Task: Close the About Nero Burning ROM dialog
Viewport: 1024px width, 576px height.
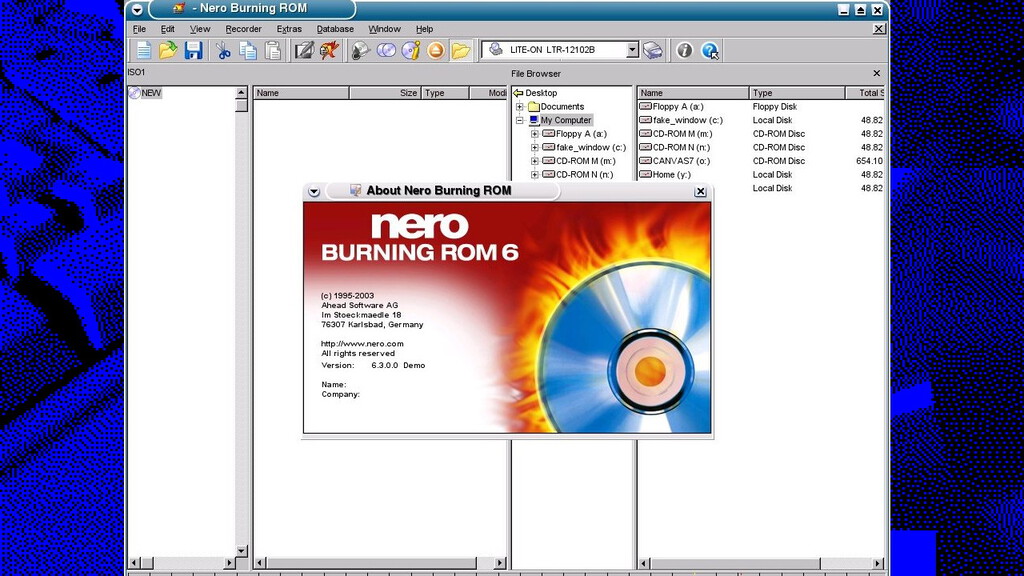Action: pos(700,191)
